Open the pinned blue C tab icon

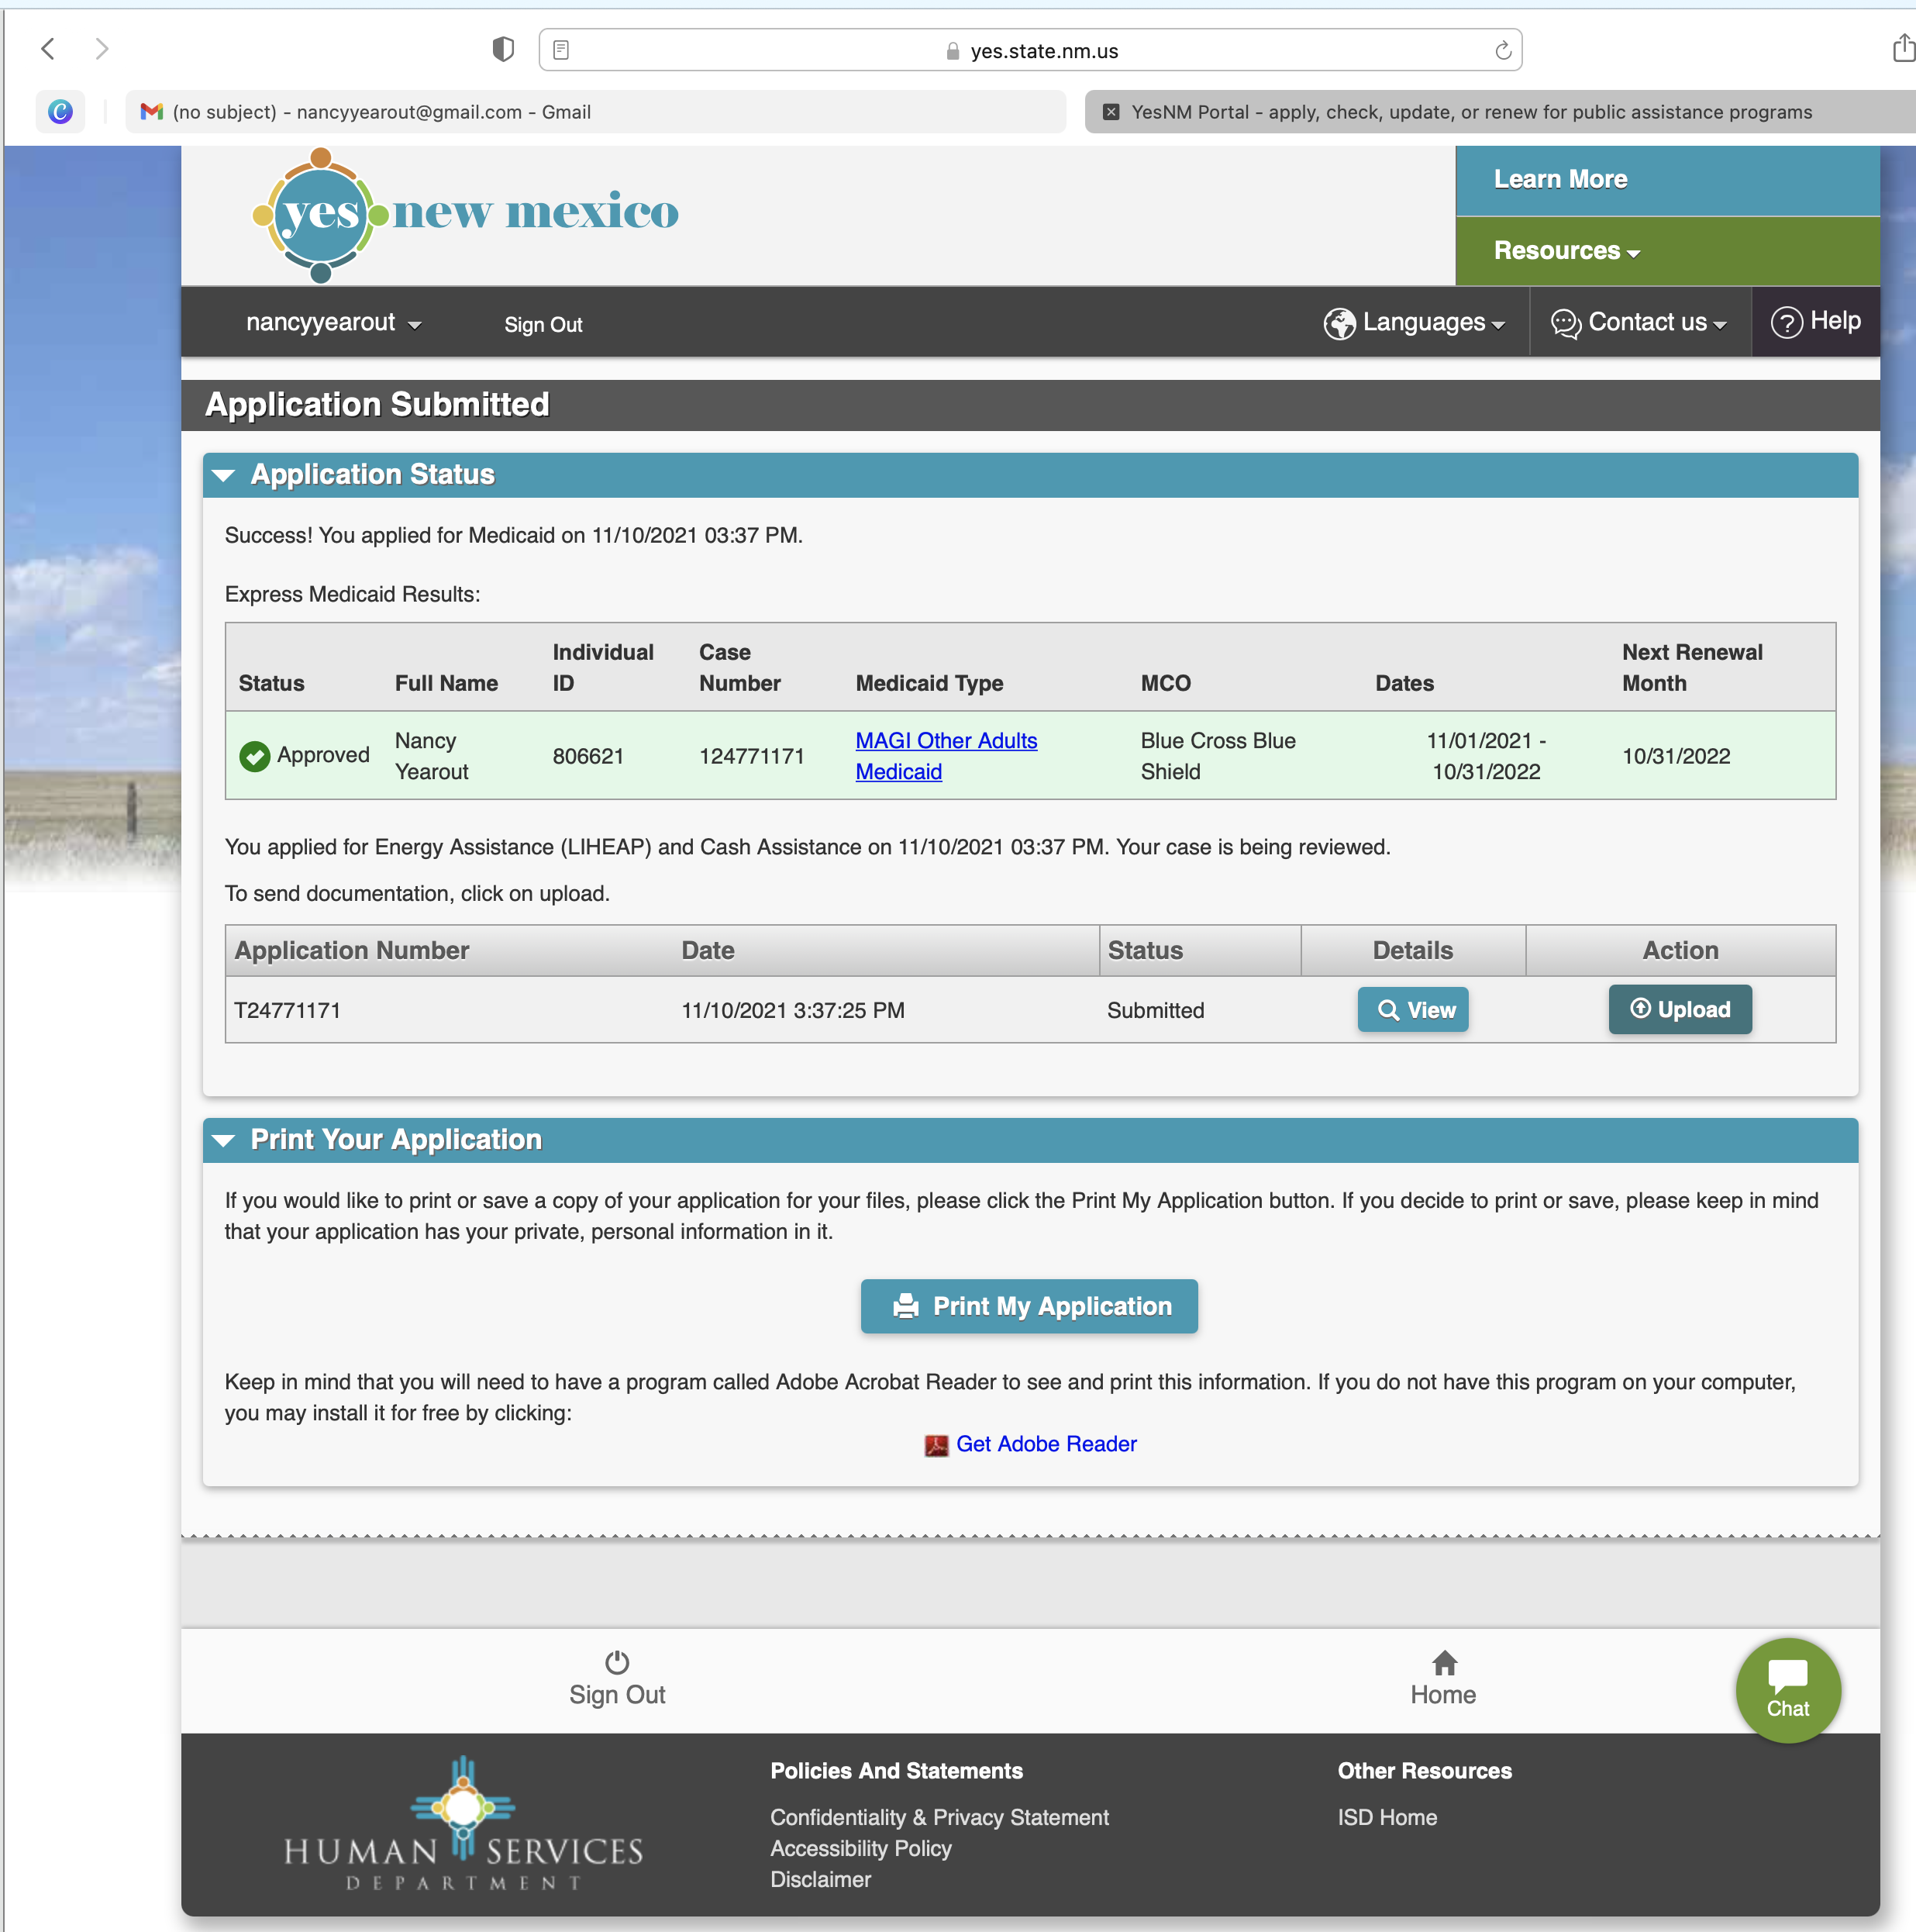coord(60,112)
